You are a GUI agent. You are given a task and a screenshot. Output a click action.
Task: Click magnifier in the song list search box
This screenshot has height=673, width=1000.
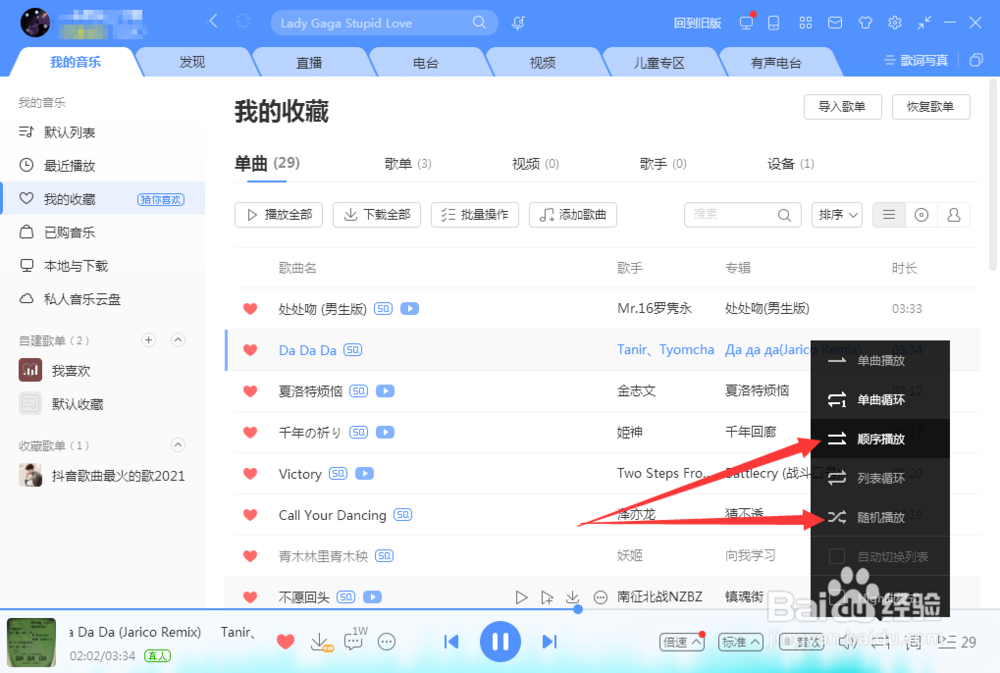pos(784,215)
